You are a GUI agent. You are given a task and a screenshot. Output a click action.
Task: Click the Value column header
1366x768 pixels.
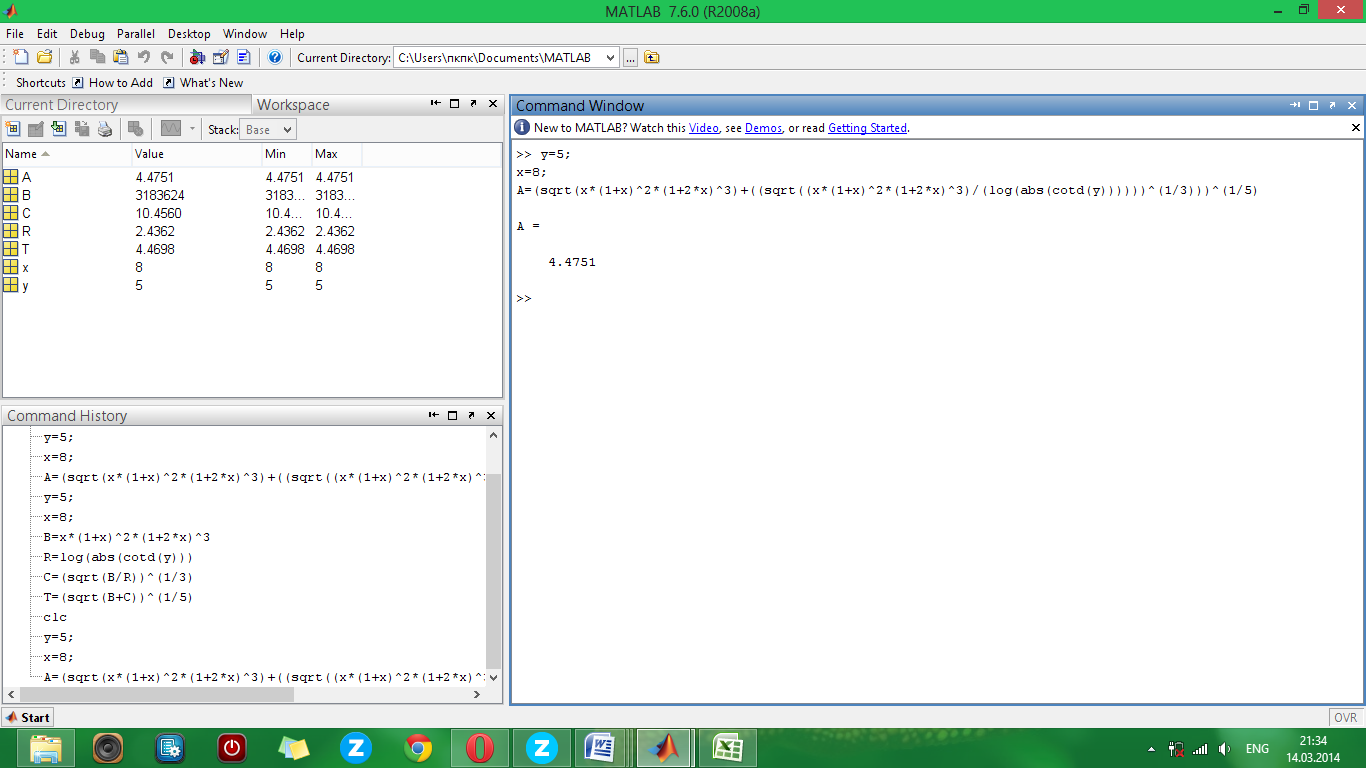point(197,154)
